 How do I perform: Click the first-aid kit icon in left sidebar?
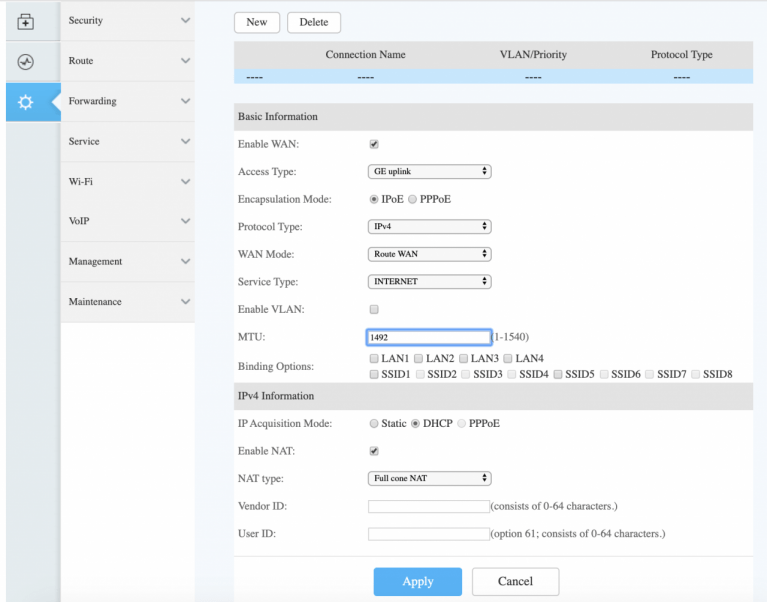26,21
